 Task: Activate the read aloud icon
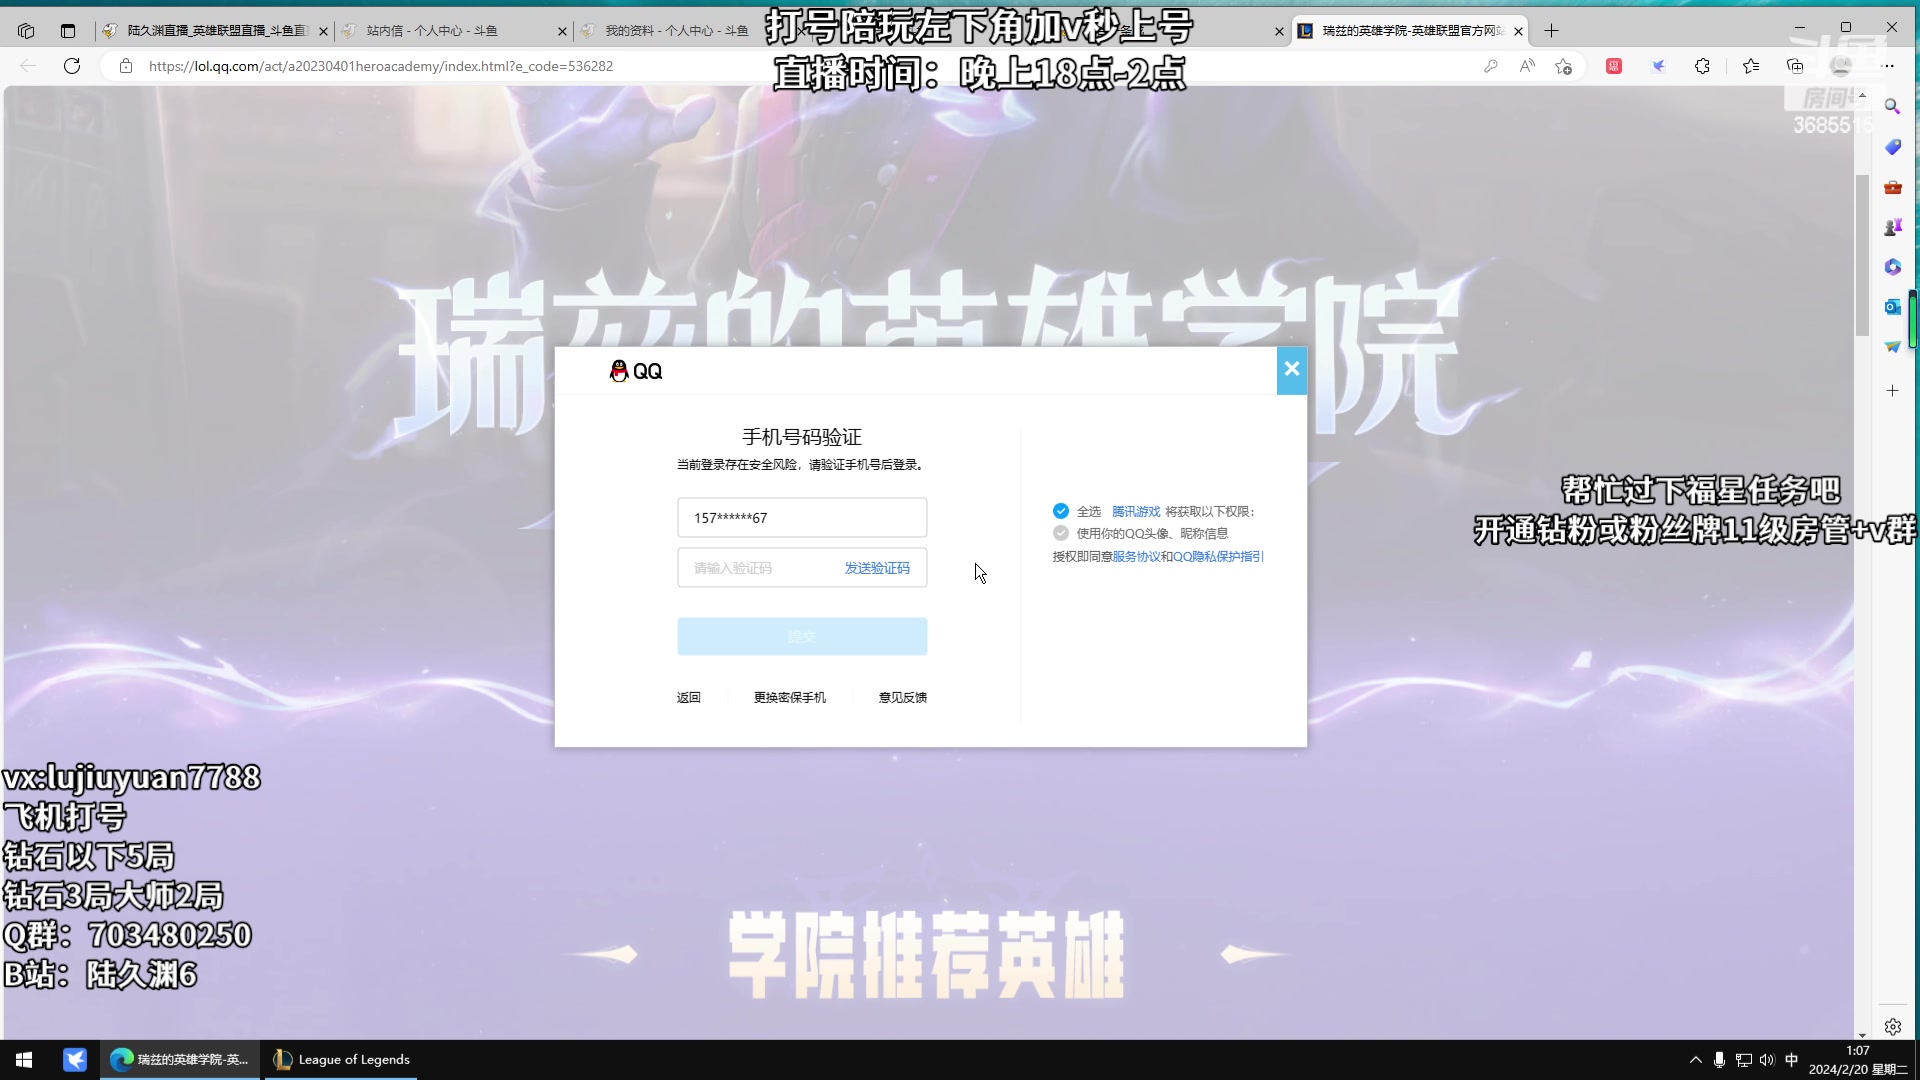1527,66
